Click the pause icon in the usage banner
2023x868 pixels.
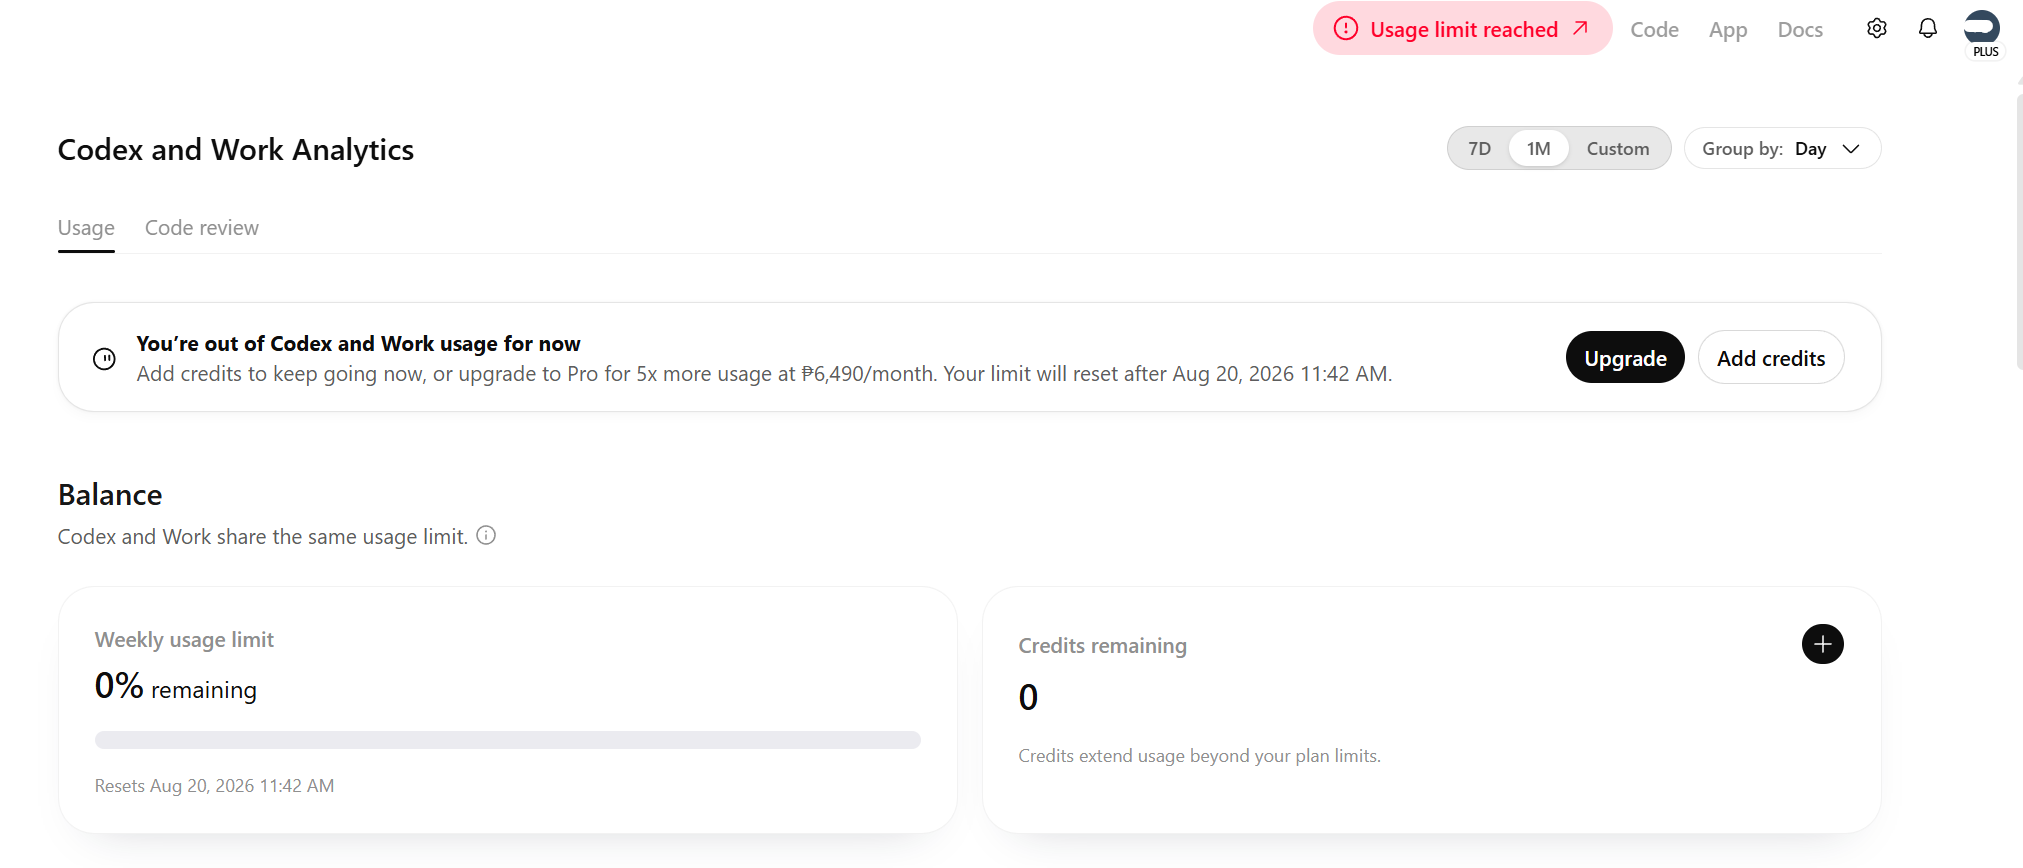coord(104,358)
